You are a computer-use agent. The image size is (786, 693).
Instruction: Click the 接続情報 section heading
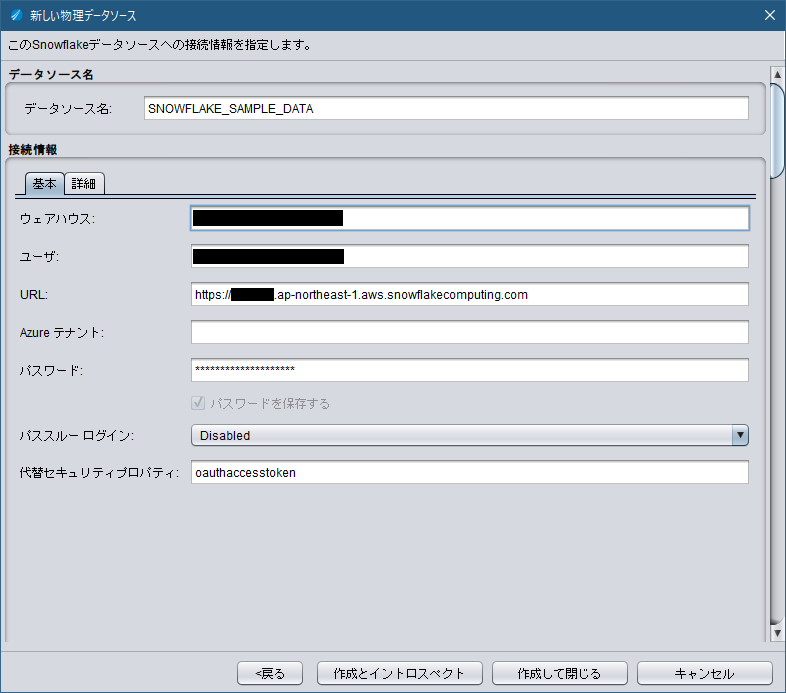click(x=33, y=149)
